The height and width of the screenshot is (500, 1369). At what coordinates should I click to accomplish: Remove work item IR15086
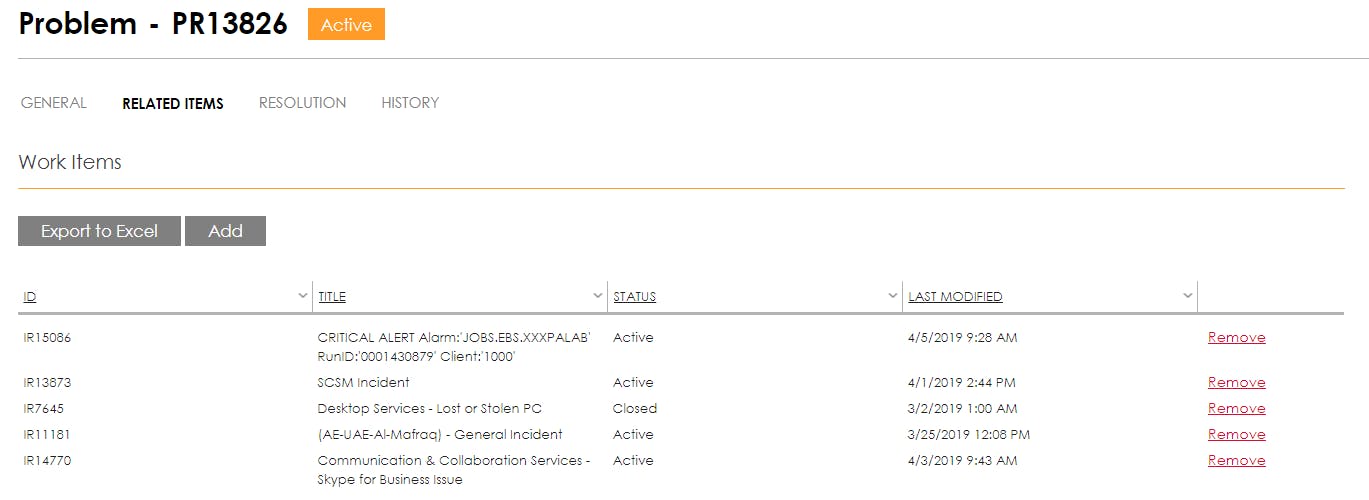(1236, 338)
